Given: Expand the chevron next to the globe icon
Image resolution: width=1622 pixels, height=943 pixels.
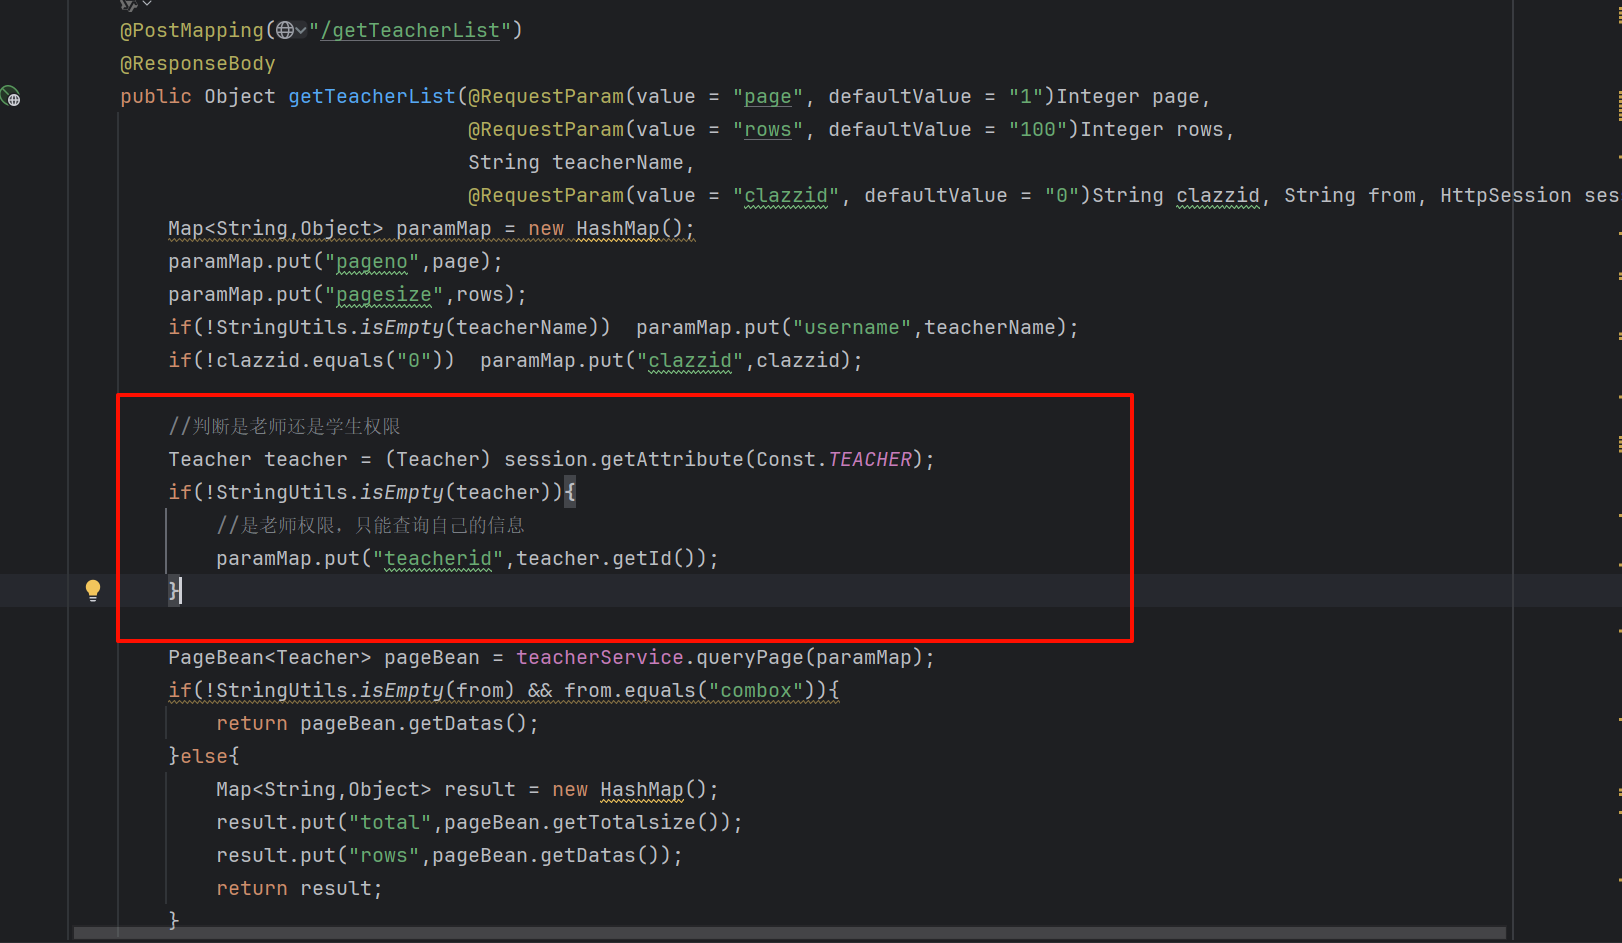Looking at the screenshot, I should click(301, 31).
